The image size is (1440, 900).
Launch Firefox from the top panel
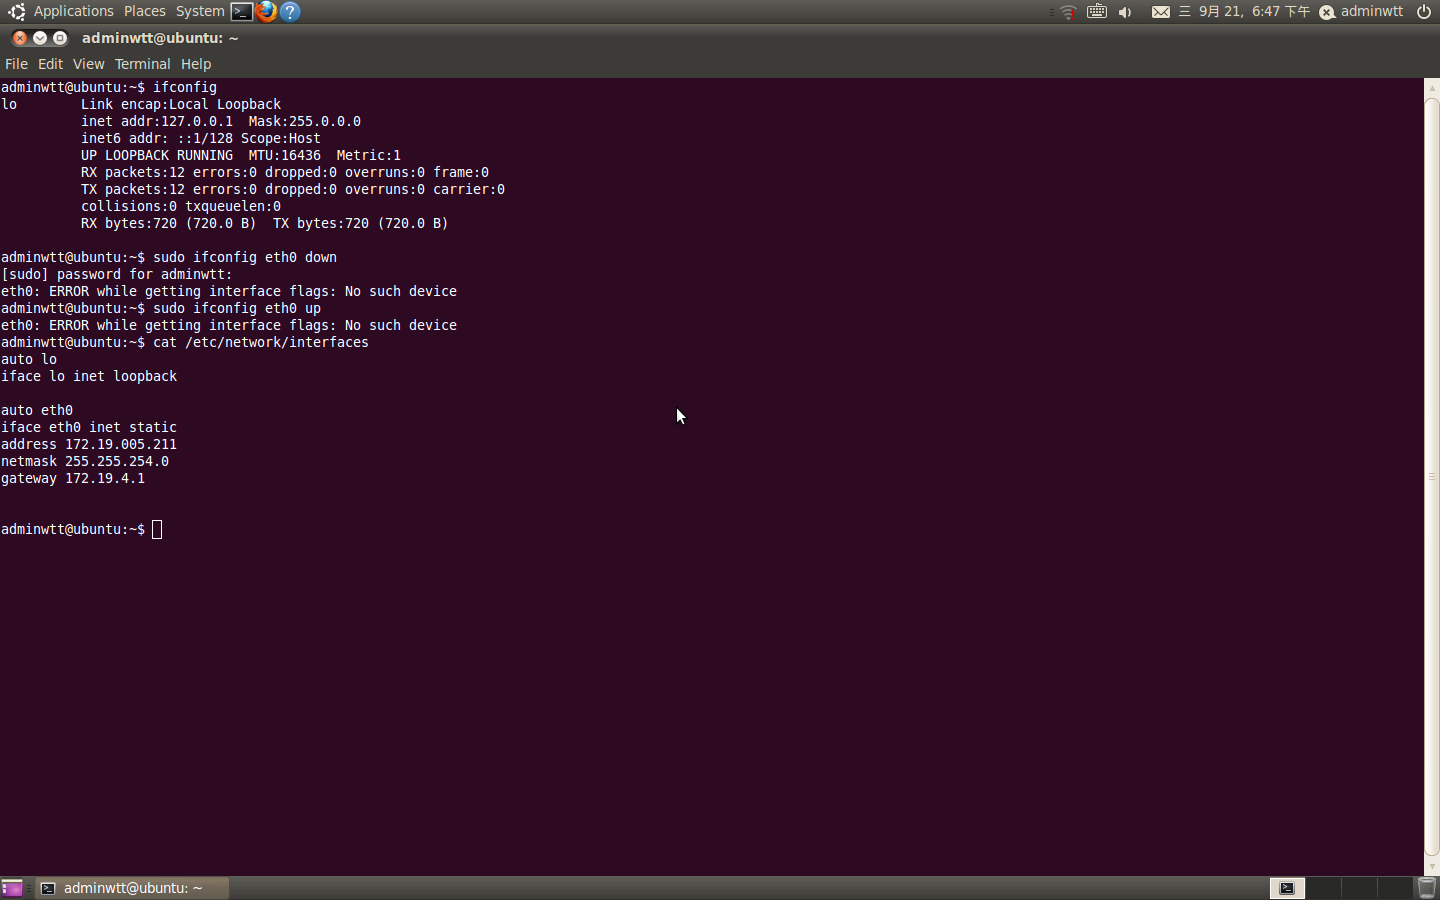click(x=266, y=12)
